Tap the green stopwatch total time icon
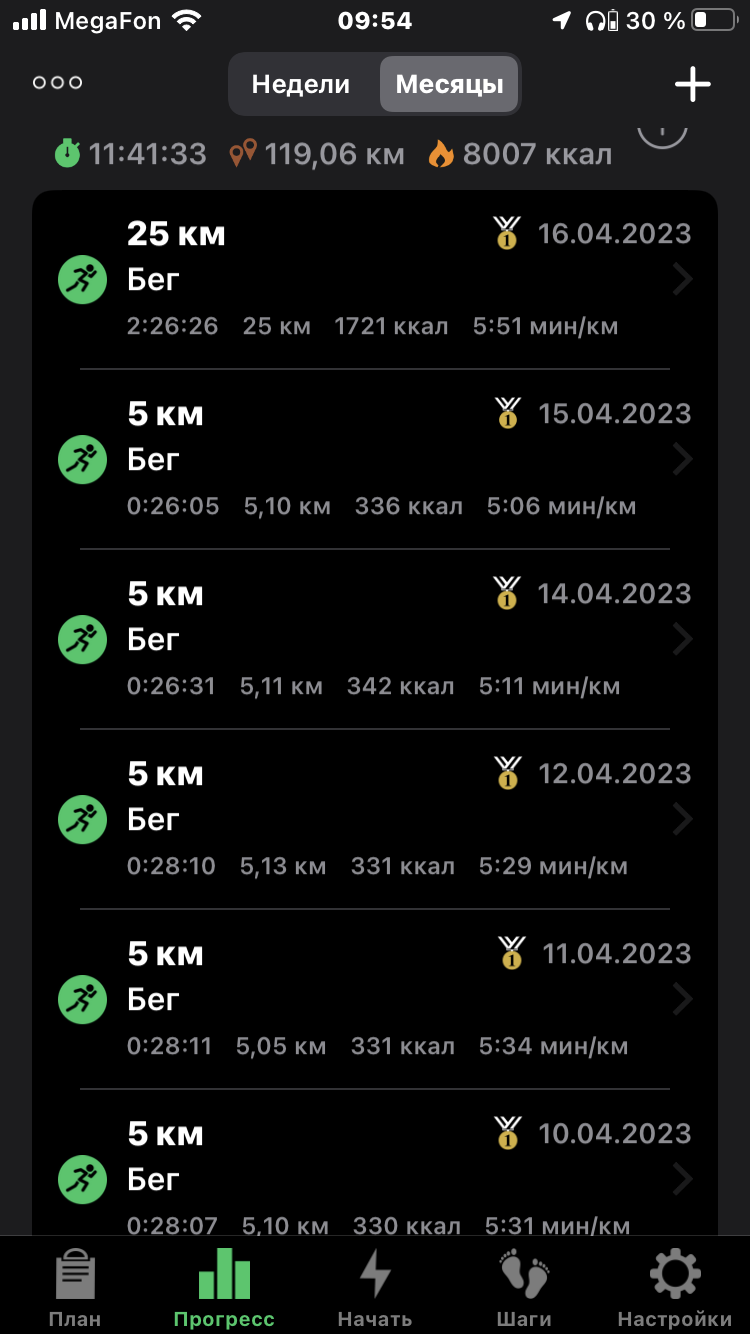This screenshot has width=750, height=1334. (x=67, y=154)
